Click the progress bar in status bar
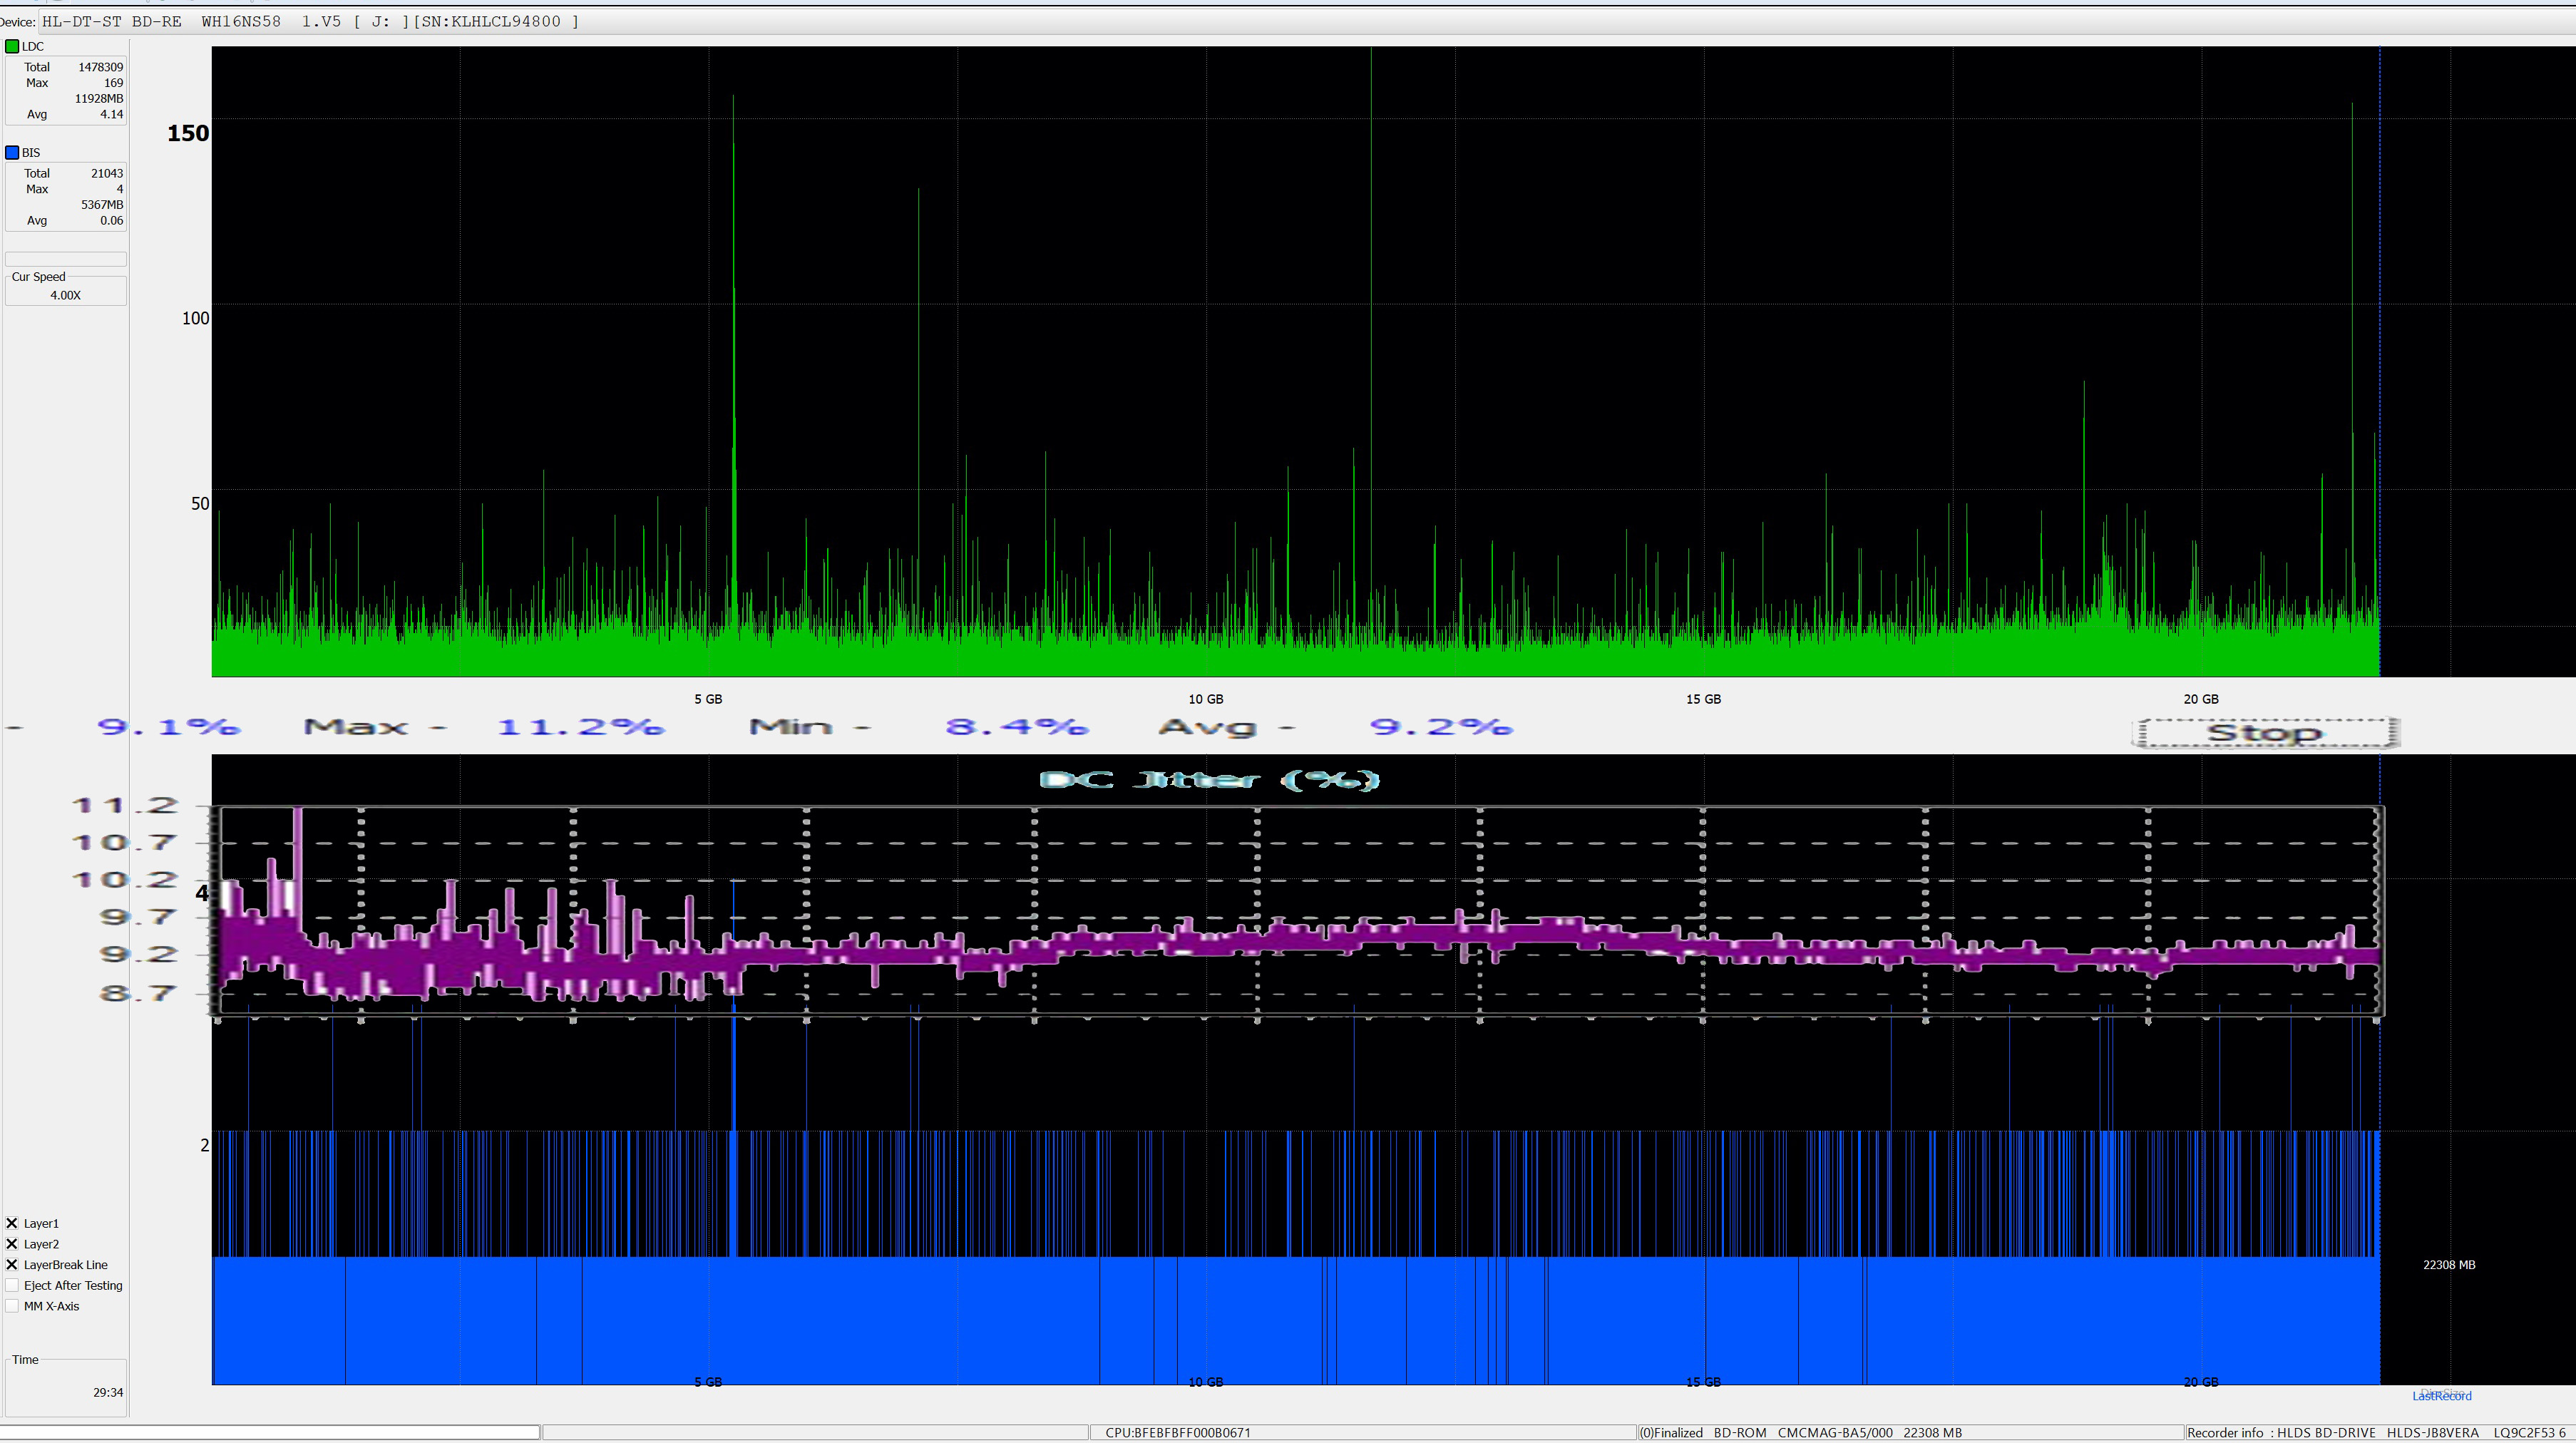The image size is (2576, 1443). (270, 1432)
